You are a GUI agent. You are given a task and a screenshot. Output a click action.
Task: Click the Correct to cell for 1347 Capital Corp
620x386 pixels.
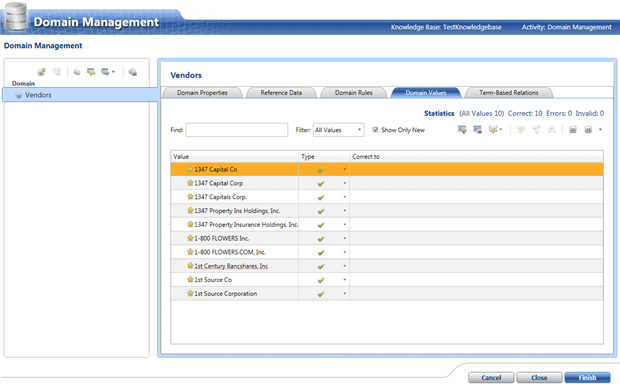[476, 183]
